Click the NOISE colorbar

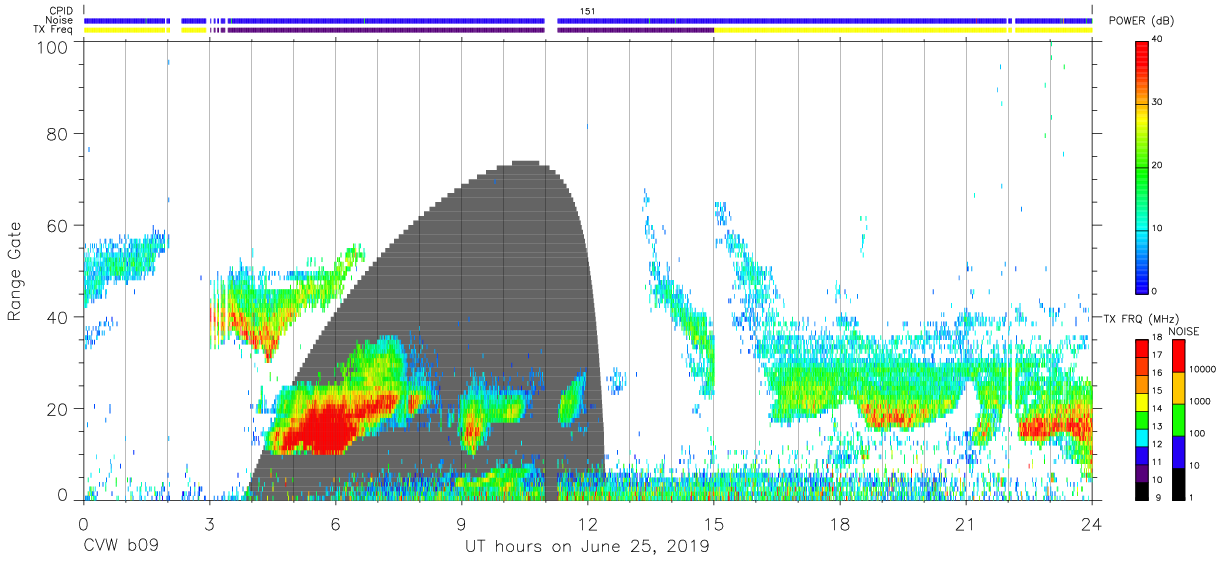coord(1179,420)
